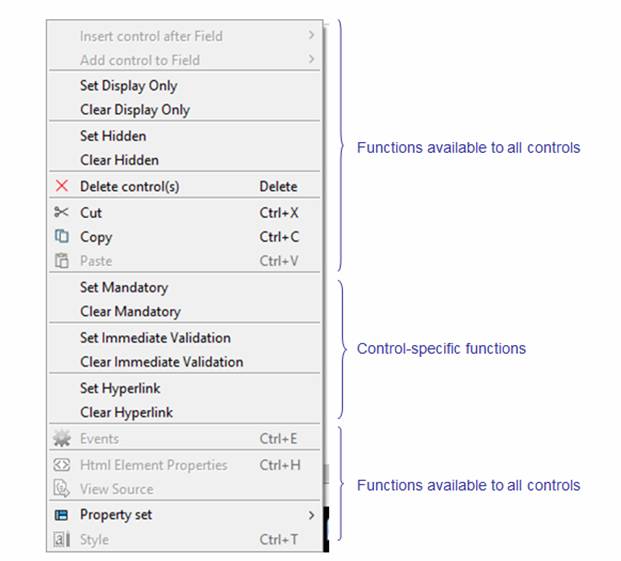The image size is (621, 561).
Task: Choose Clear Hidden from the menu
Action: [x=119, y=160]
